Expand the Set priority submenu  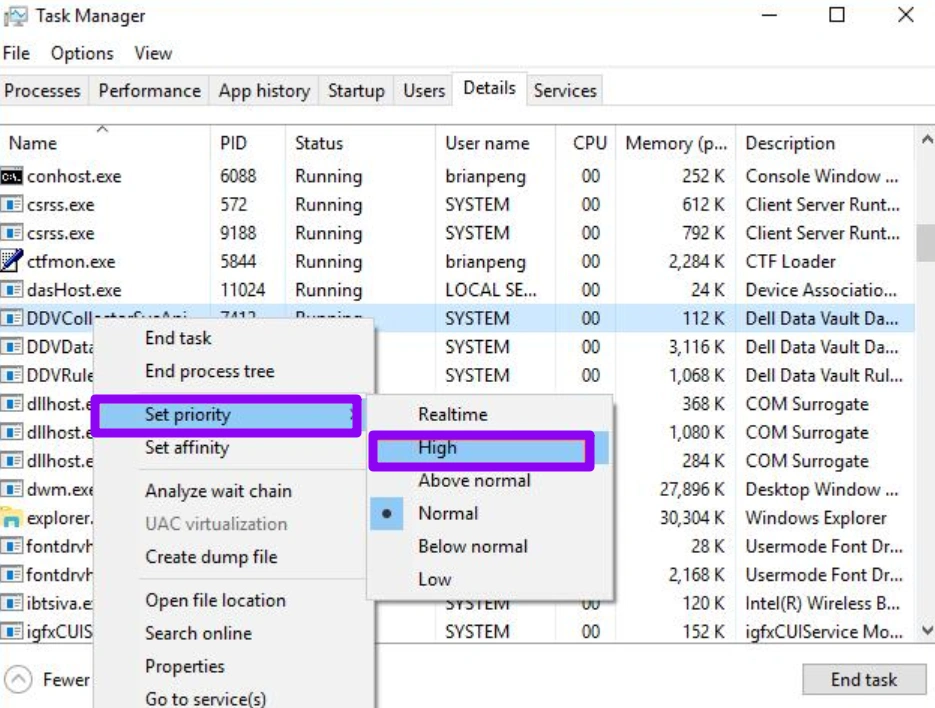(188, 415)
